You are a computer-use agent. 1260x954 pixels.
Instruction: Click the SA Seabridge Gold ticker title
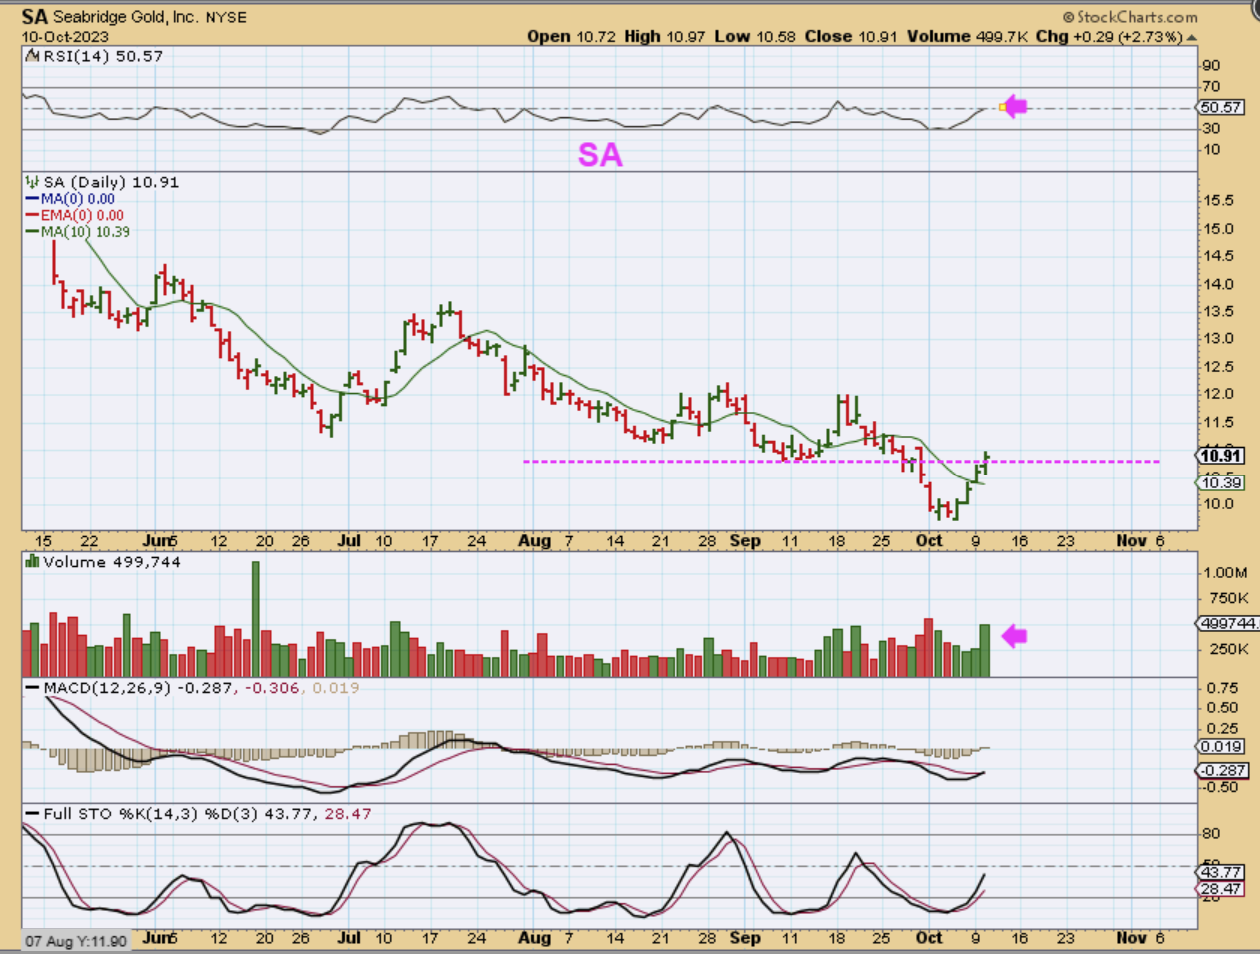pyautogui.click(x=134, y=17)
